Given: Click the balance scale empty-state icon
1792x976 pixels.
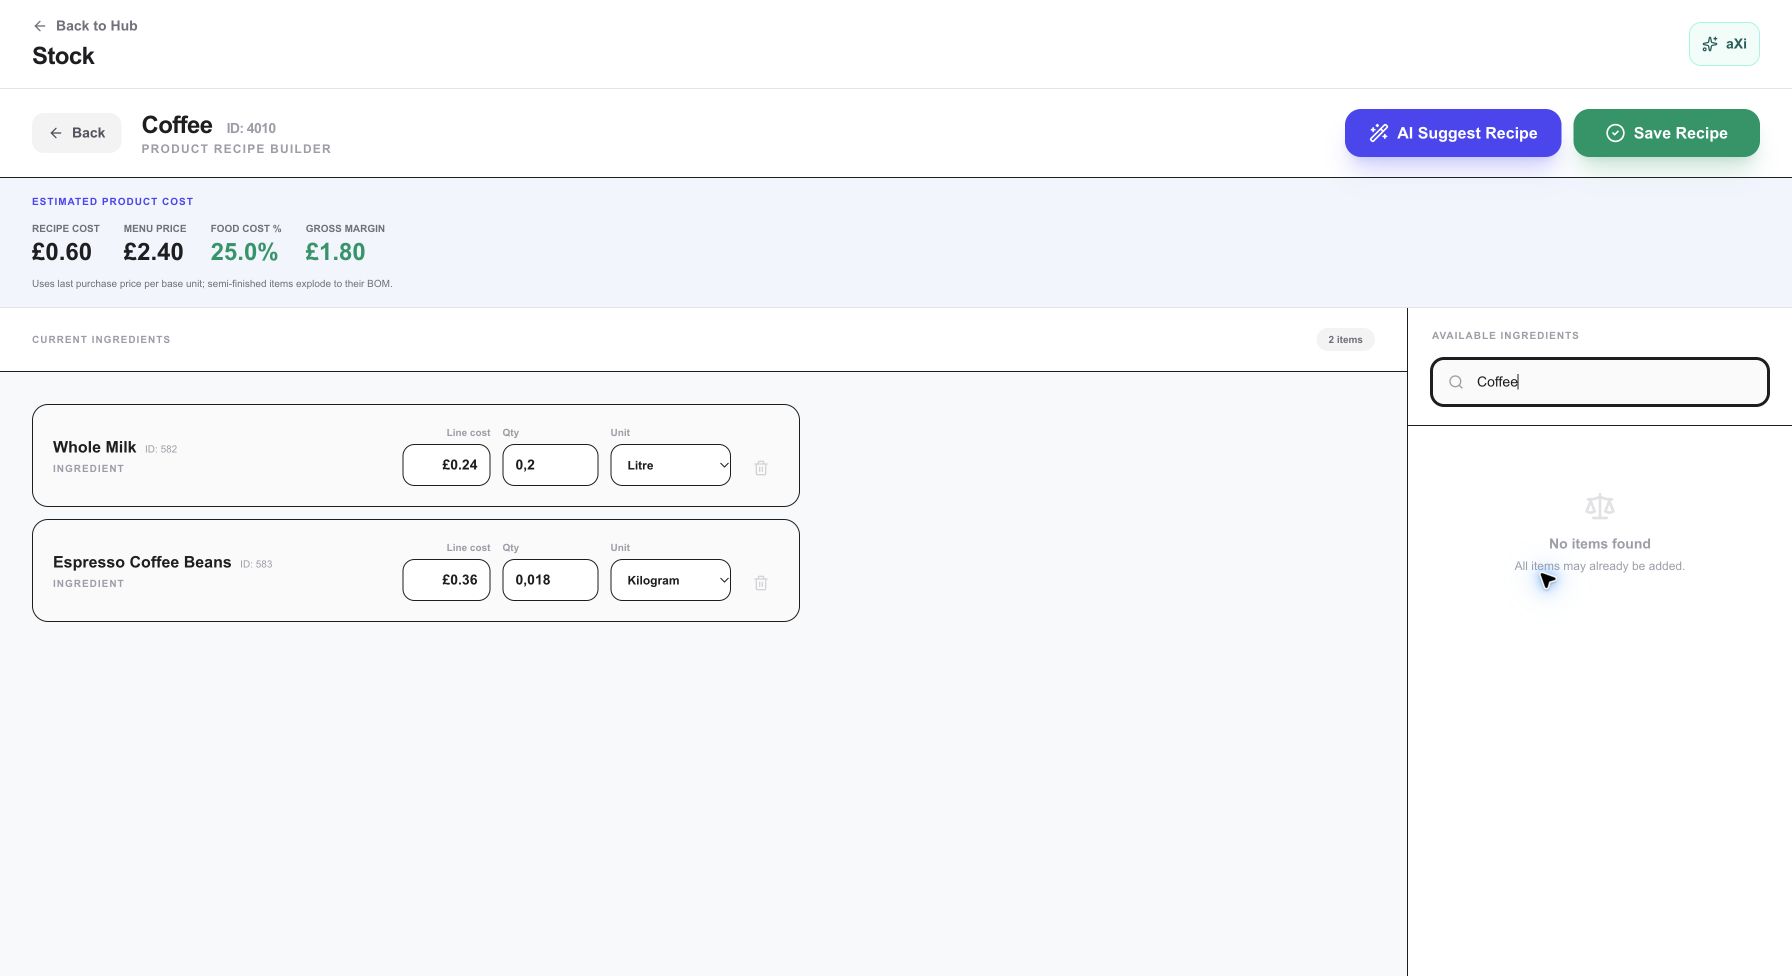Looking at the screenshot, I should [x=1600, y=507].
